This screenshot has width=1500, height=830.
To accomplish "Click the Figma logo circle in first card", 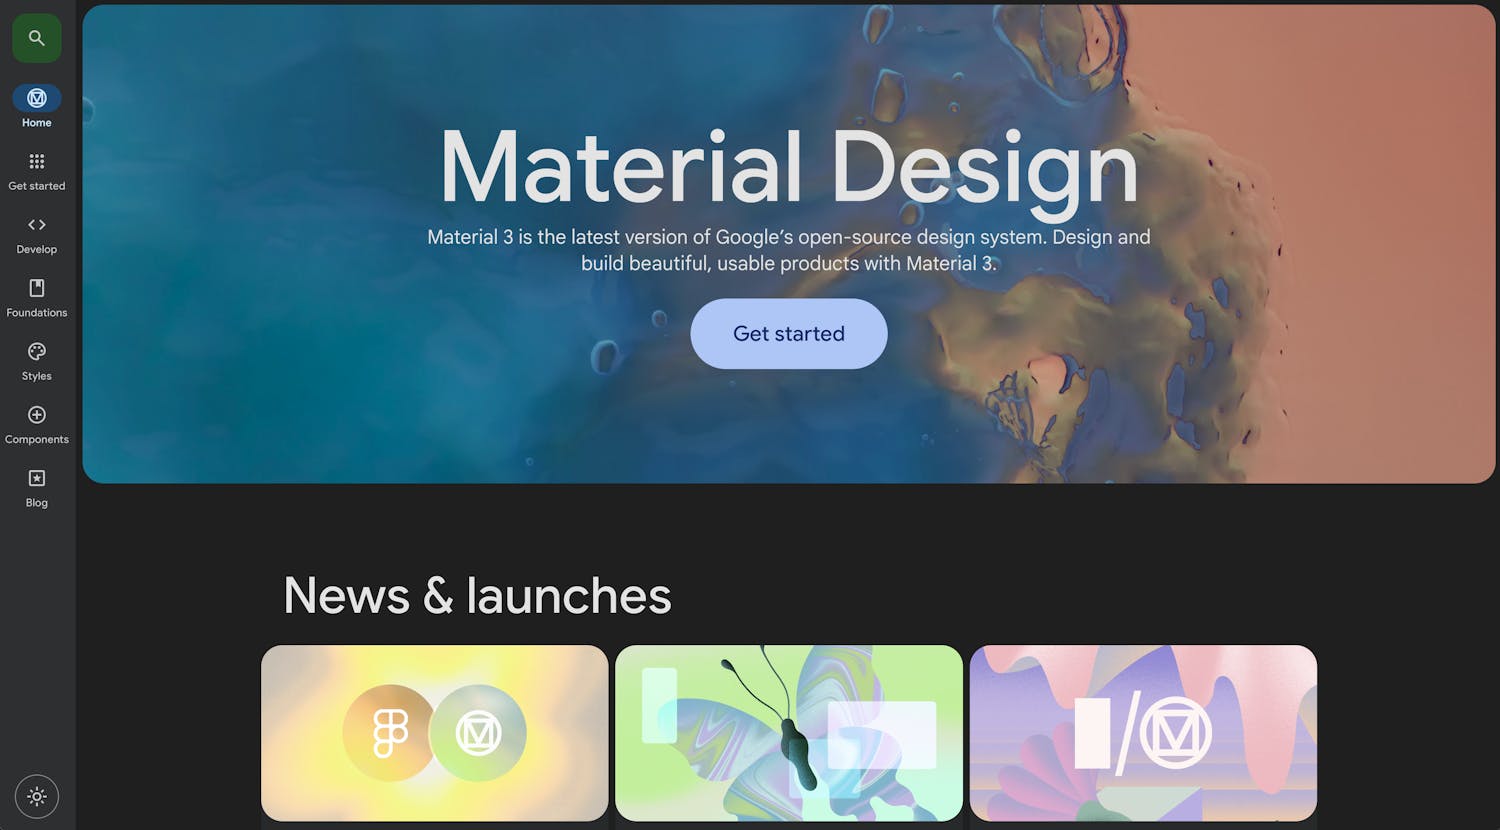I will click(x=390, y=733).
